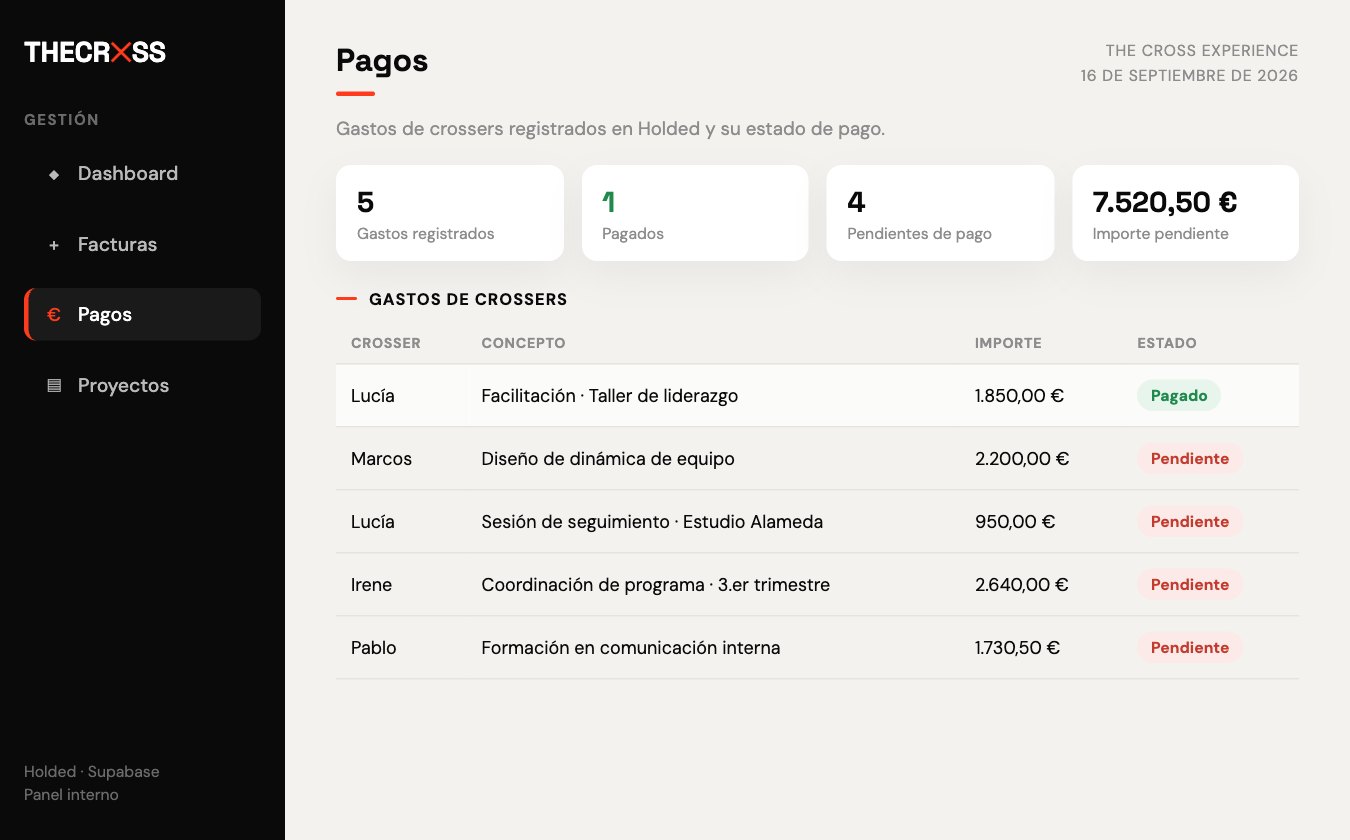Click the date 16 DE SEPTIEMBRE DE 2026
The image size is (1350, 840).
click(1189, 76)
